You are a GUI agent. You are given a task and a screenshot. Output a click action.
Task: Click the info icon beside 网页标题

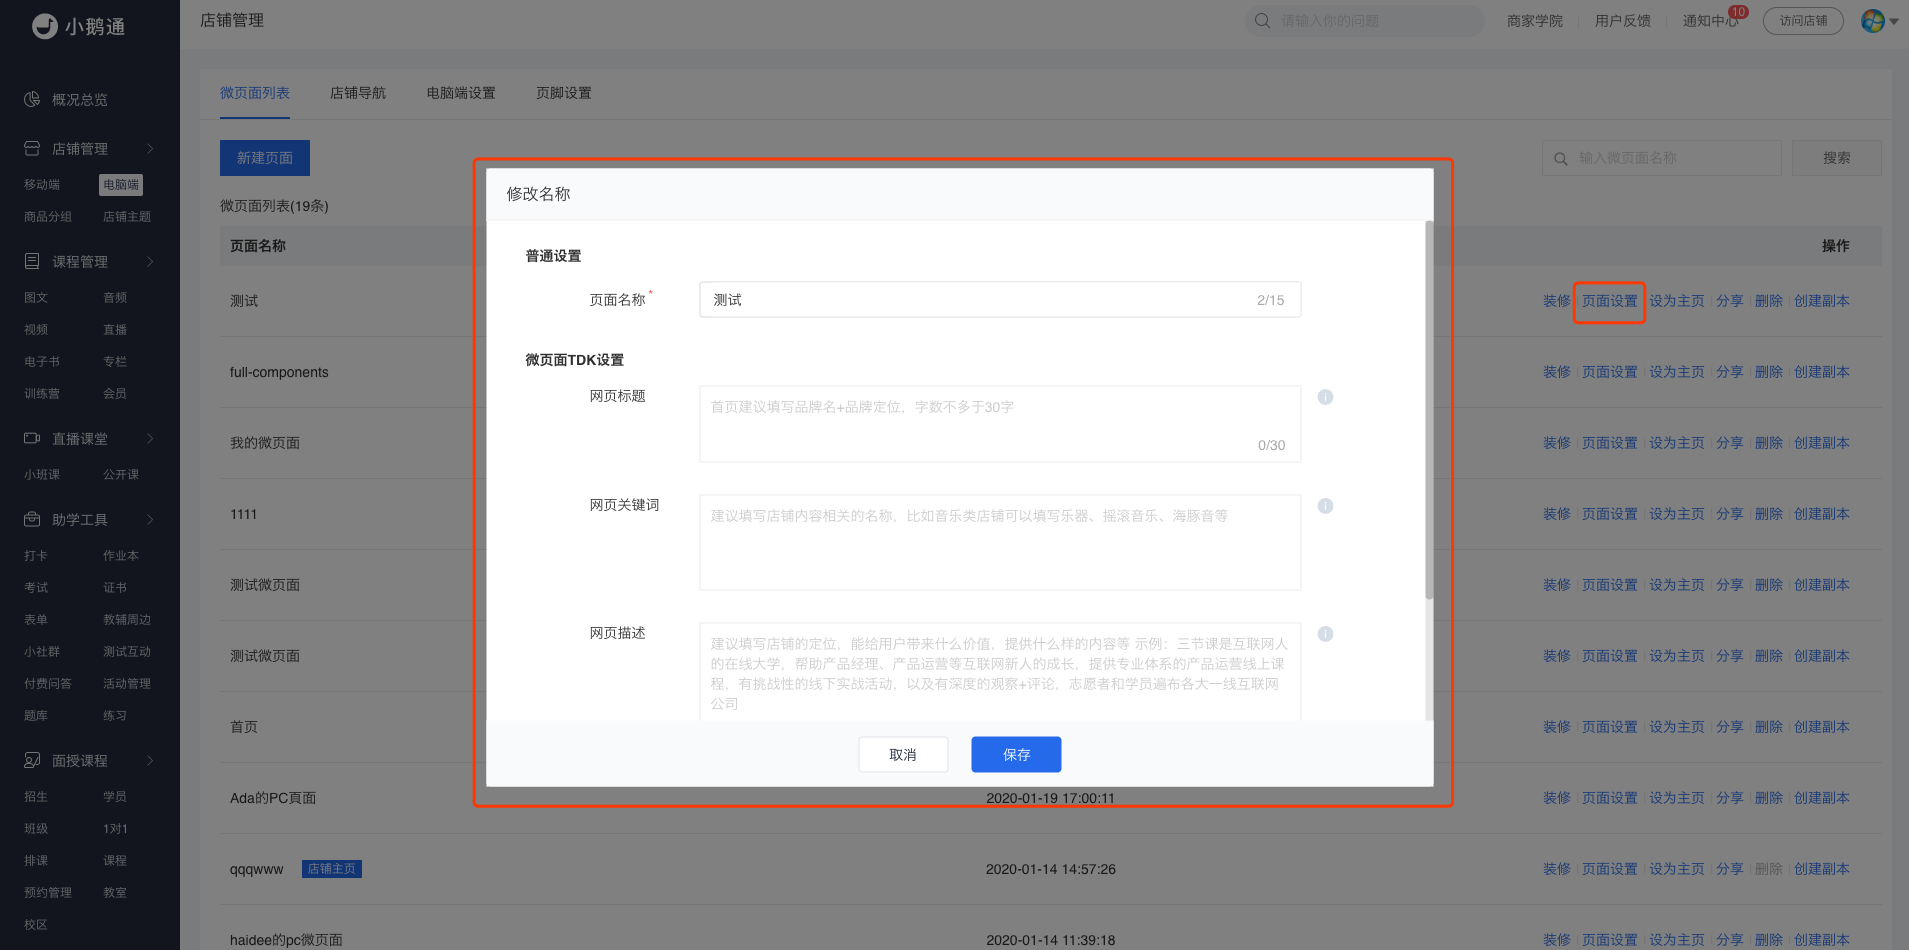[1326, 397]
